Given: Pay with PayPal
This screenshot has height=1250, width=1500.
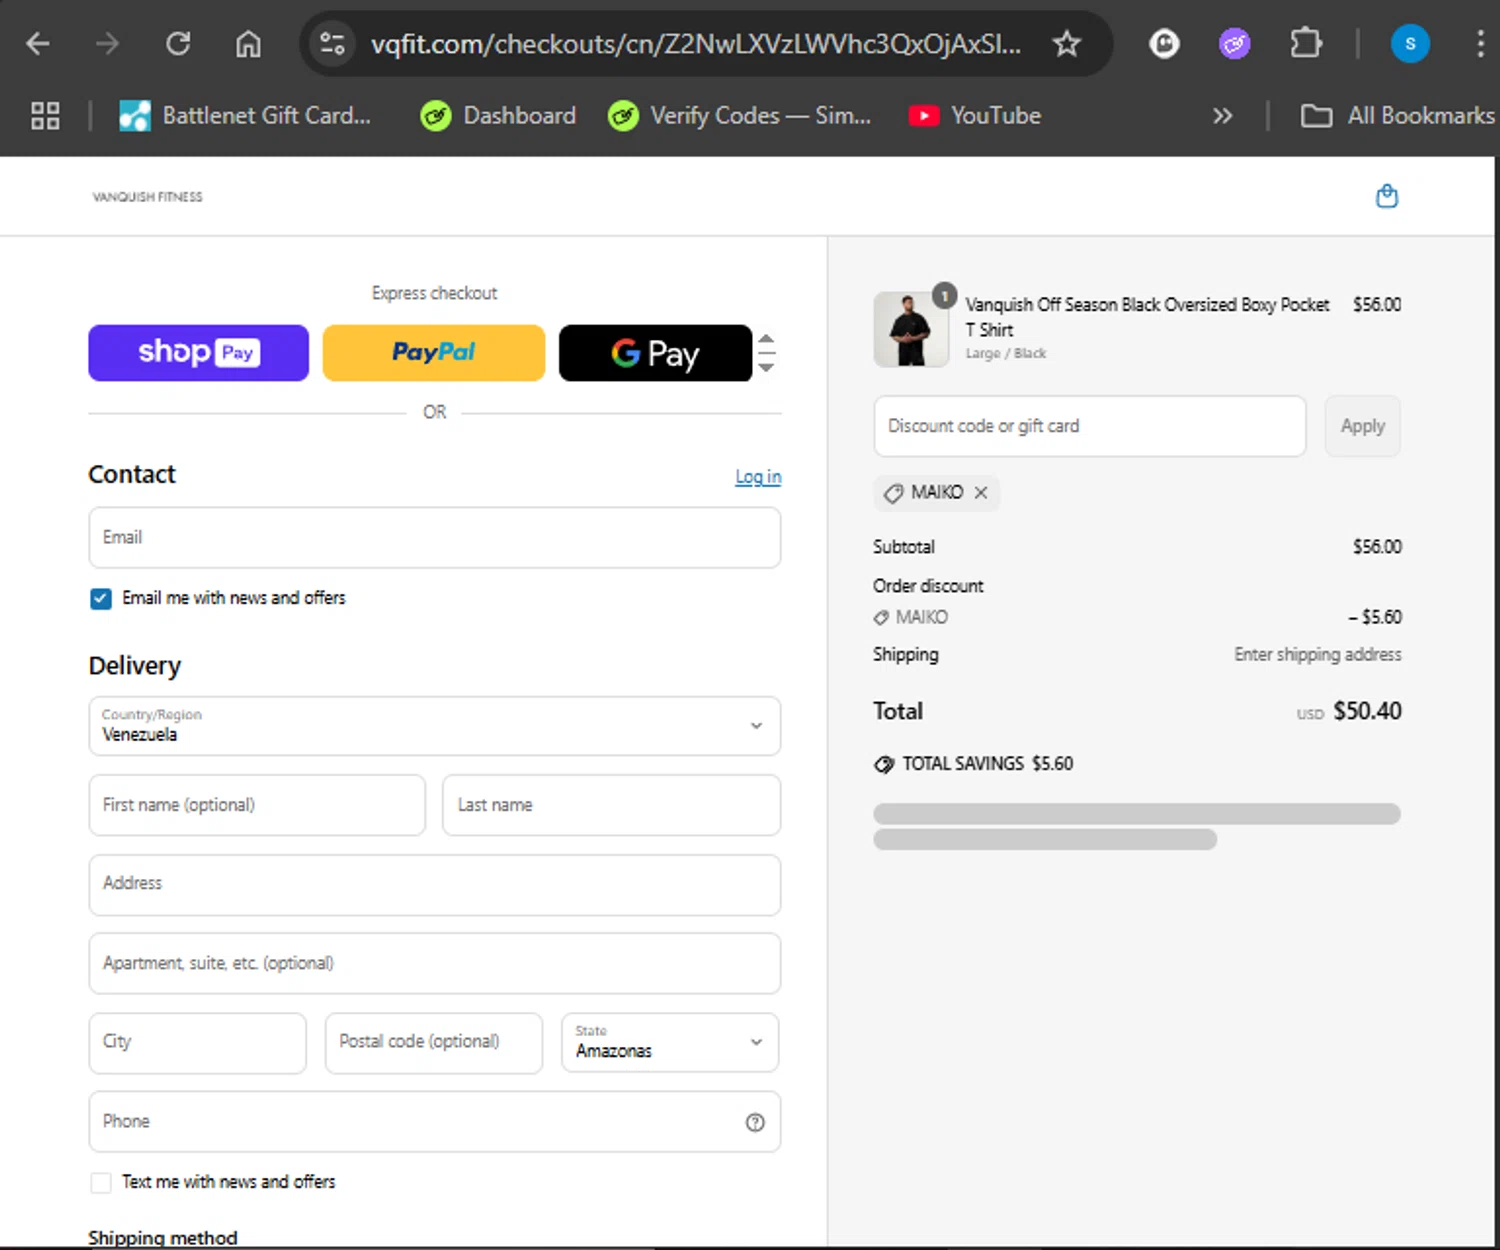Looking at the screenshot, I should pos(434,353).
